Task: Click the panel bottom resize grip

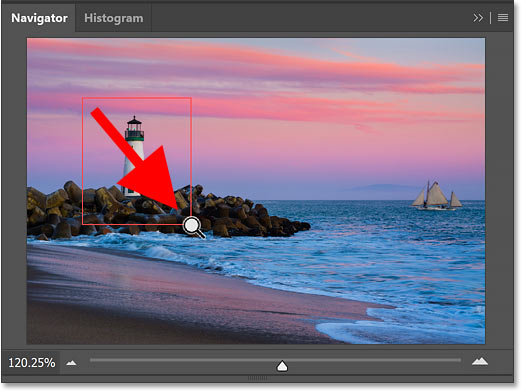Action: tap(257, 379)
